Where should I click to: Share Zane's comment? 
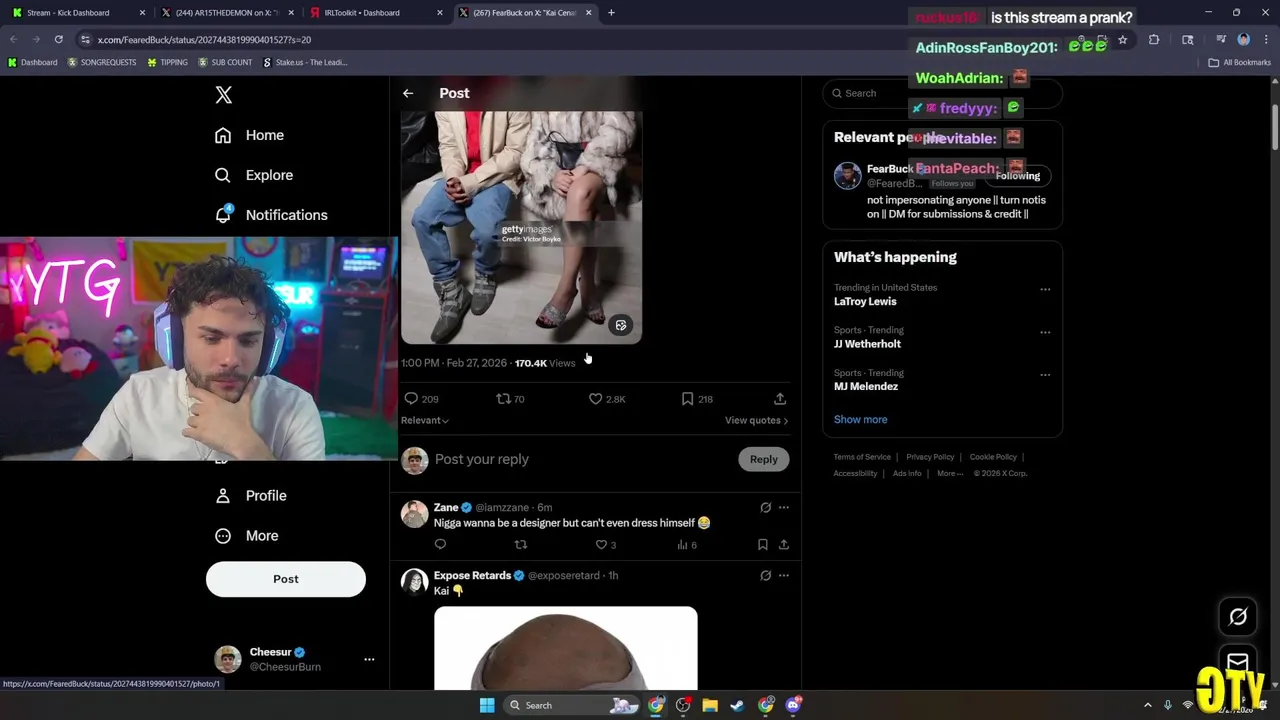pyautogui.click(x=784, y=545)
